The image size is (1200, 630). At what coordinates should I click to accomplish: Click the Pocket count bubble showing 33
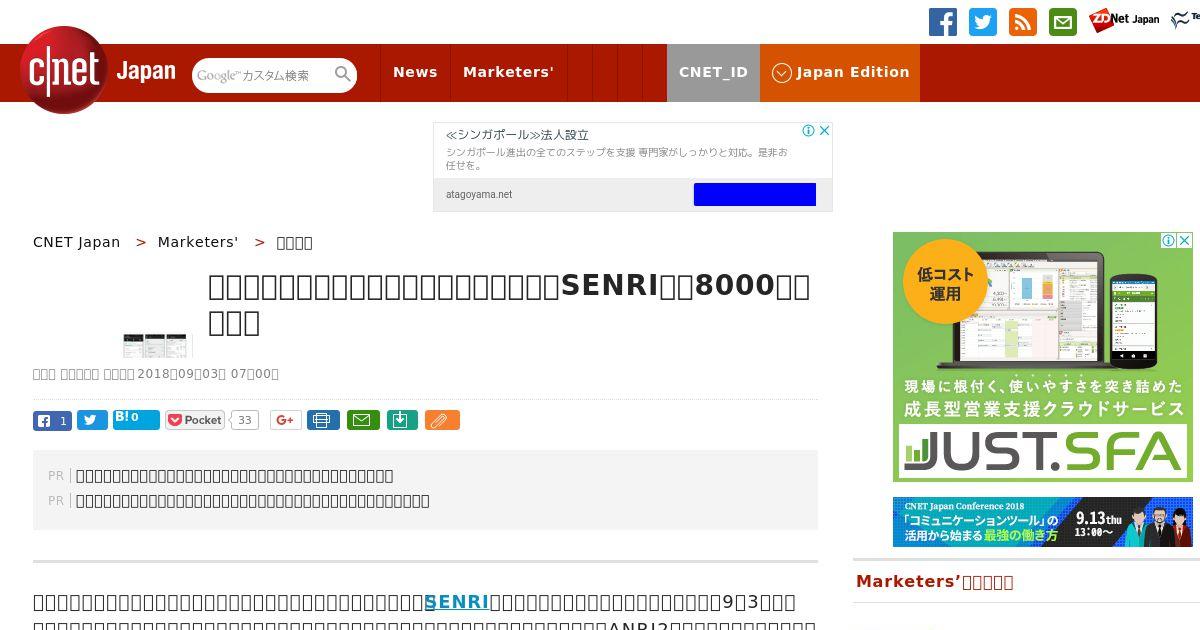tap(244, 420)
